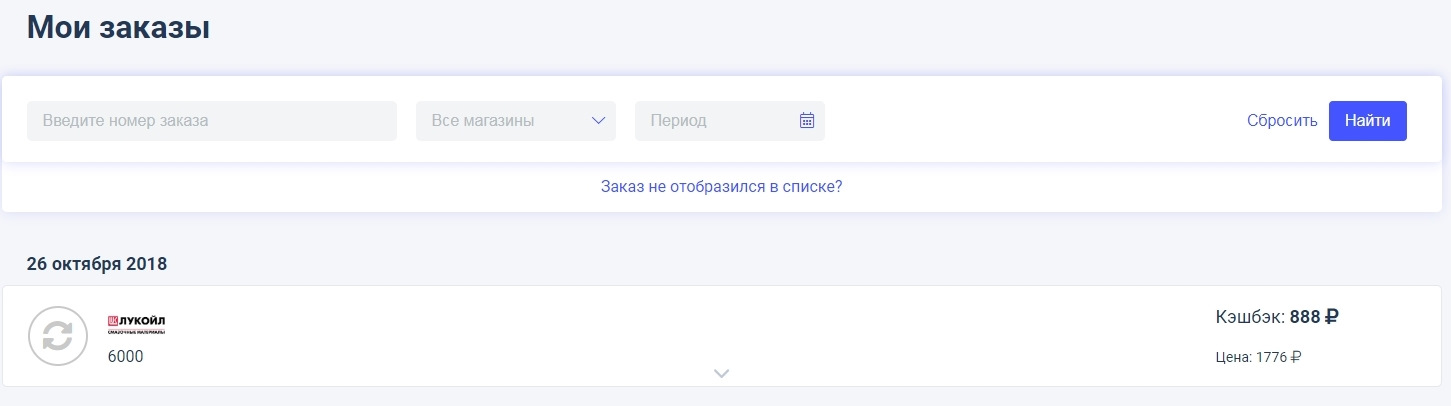
Task: Click the calendar icon in the Период field
Action: point(807,120)
